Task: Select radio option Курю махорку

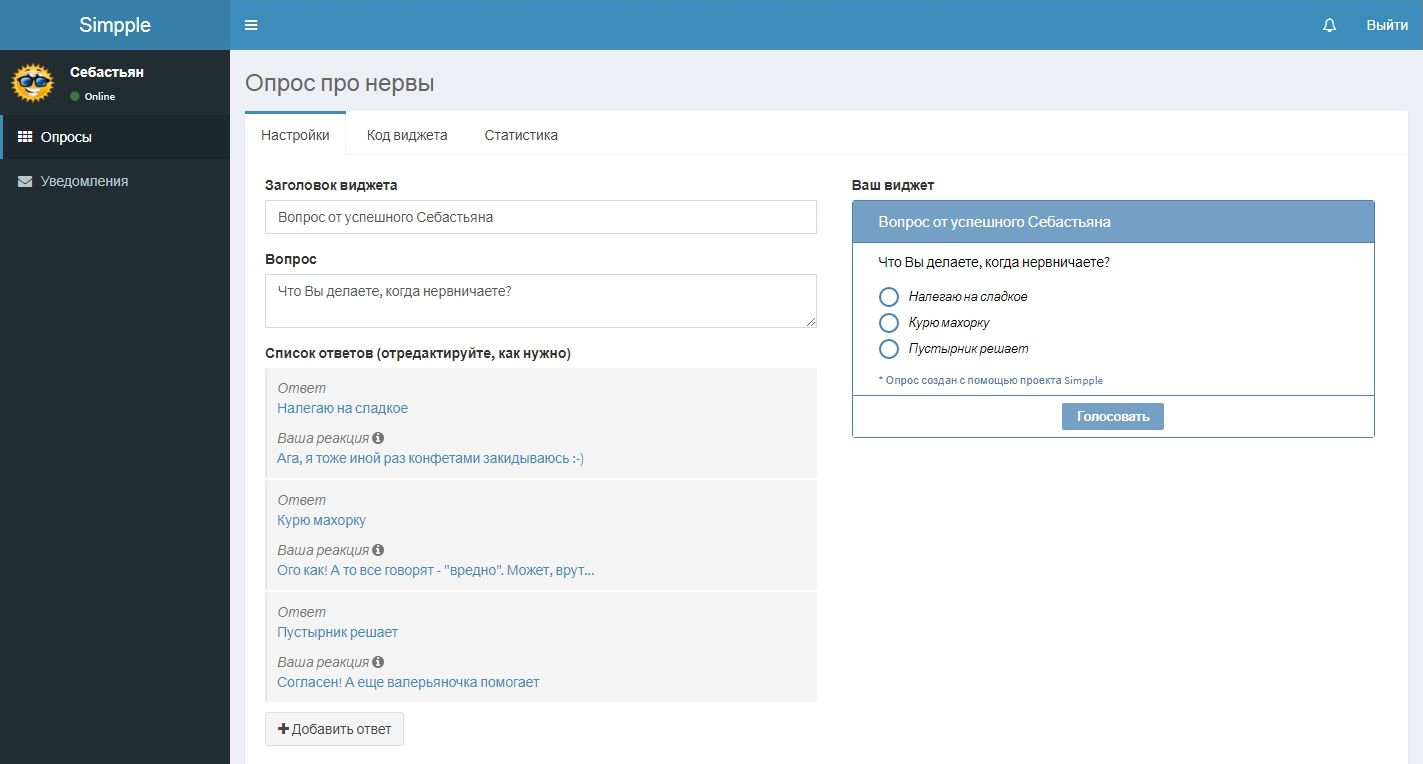Action: pos(888,323)
